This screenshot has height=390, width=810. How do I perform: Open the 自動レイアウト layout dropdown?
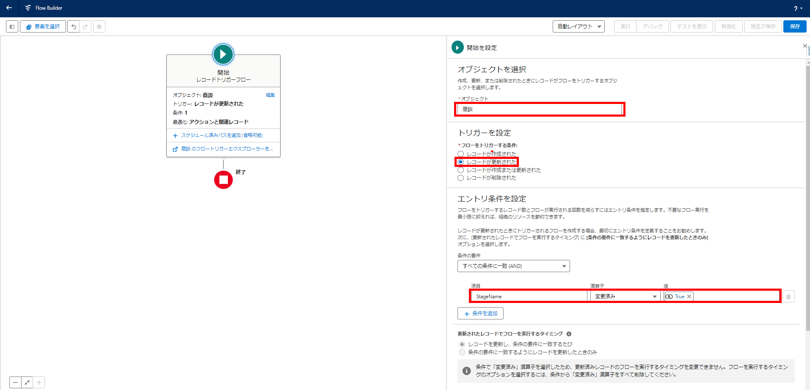(578, 26)
